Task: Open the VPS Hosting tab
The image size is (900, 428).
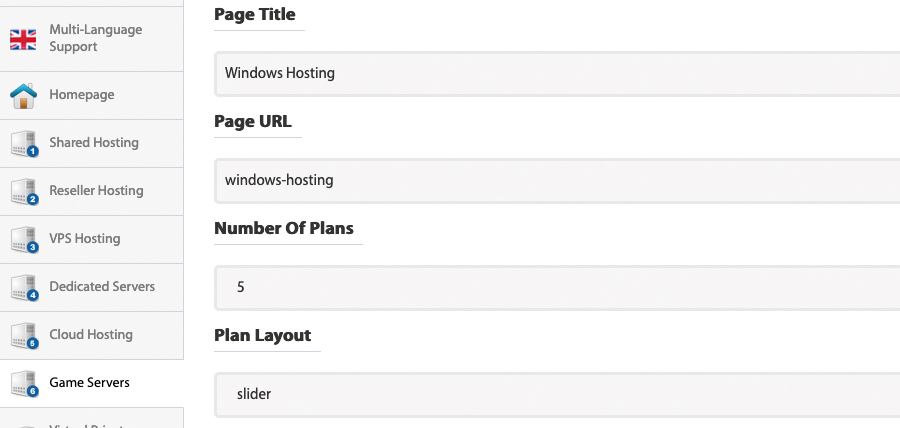Action: [x=92, y=240]
